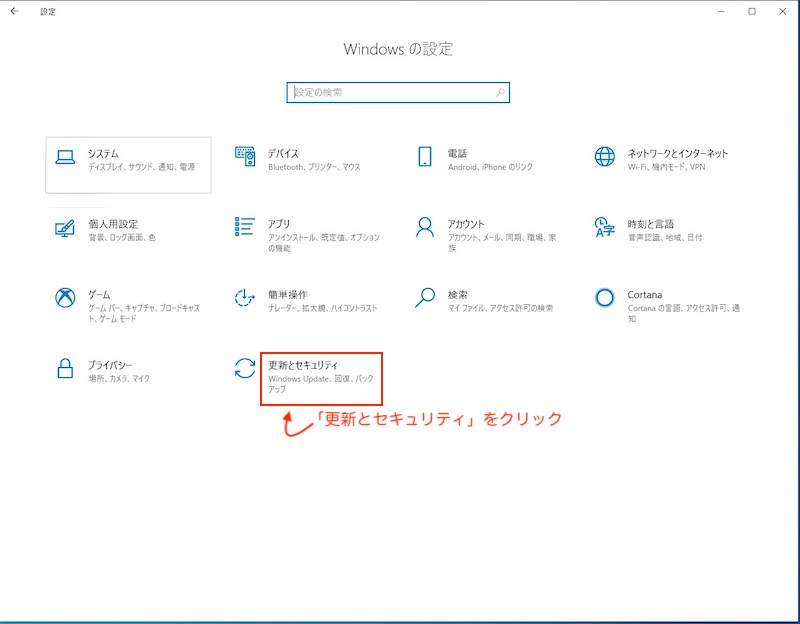Viewport: 800px width, 624px height.
Task: Click the System laptop icon
Action: [65, 157]
